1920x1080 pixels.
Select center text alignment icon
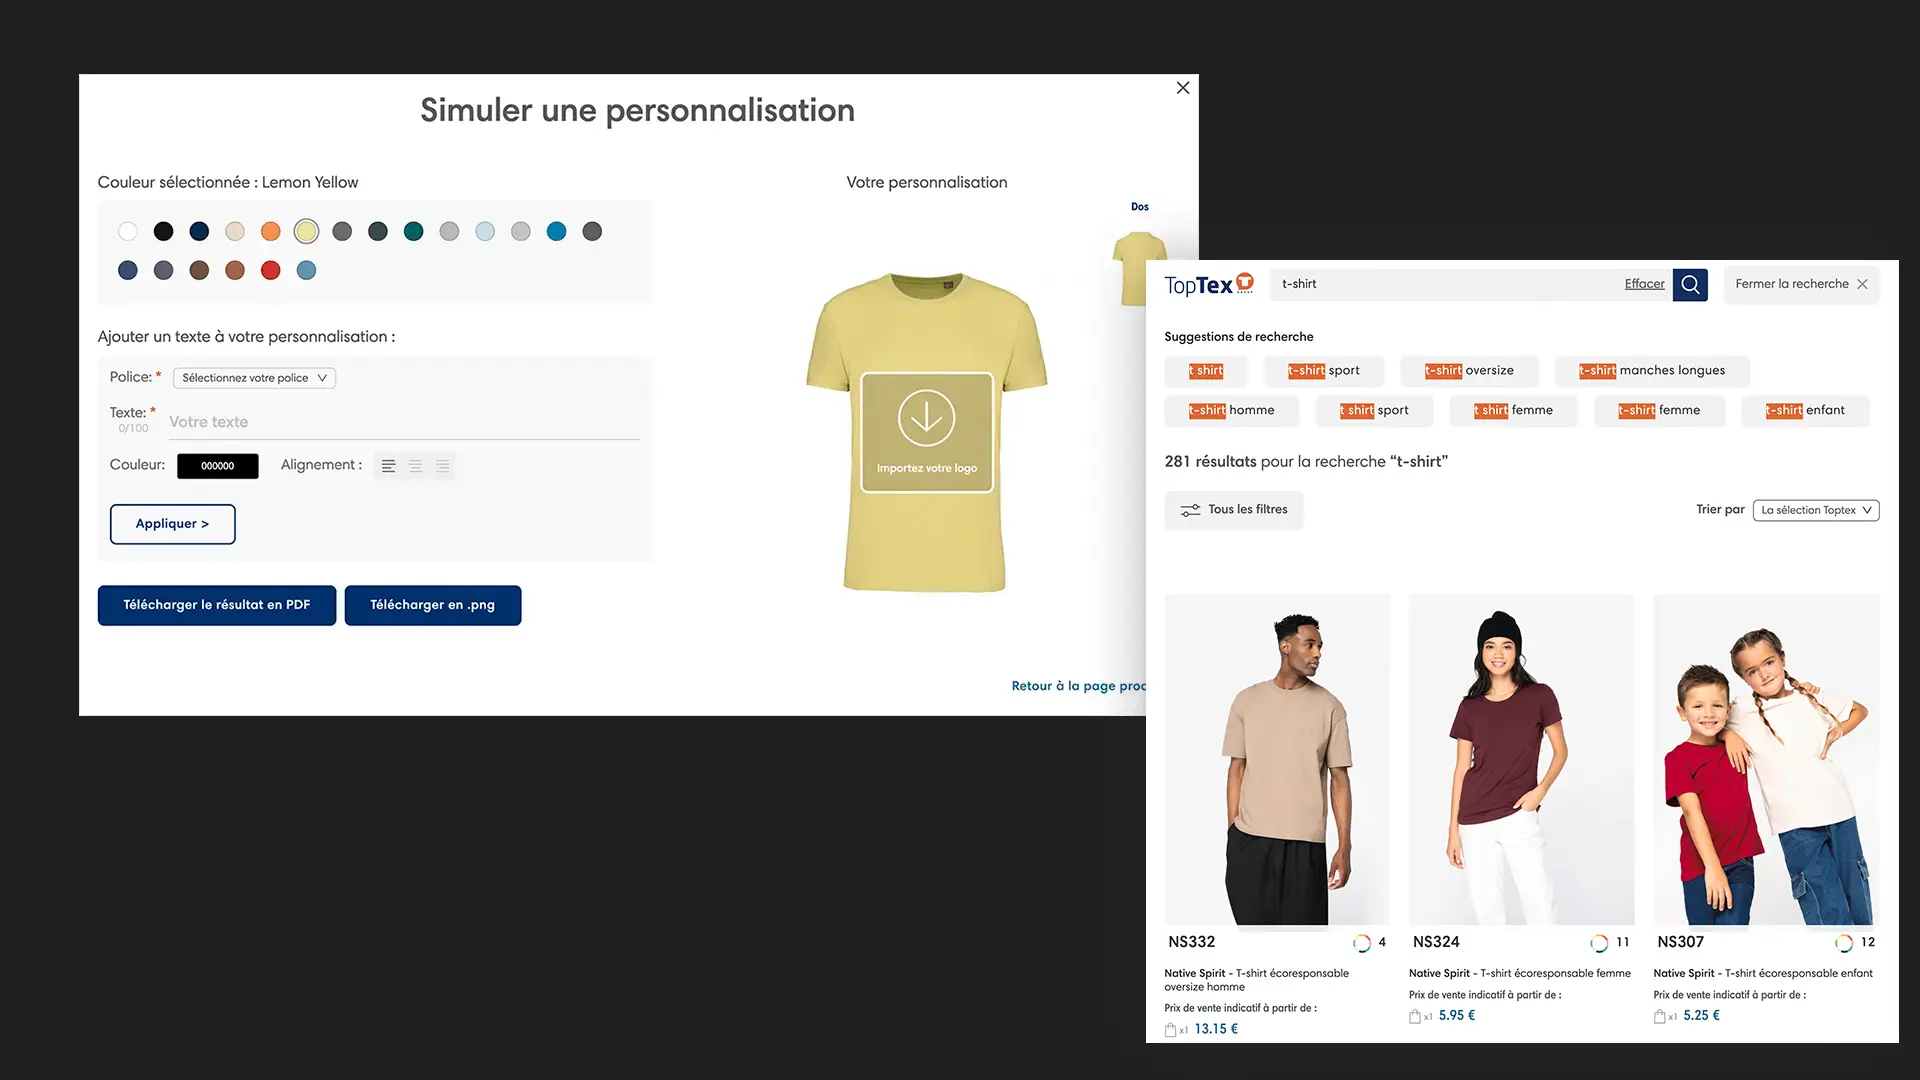(x=416, y=466)
